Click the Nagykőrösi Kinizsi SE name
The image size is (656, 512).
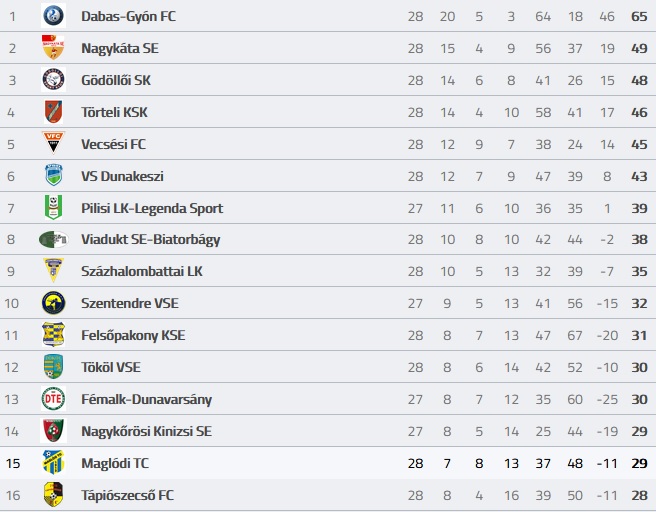146,431
